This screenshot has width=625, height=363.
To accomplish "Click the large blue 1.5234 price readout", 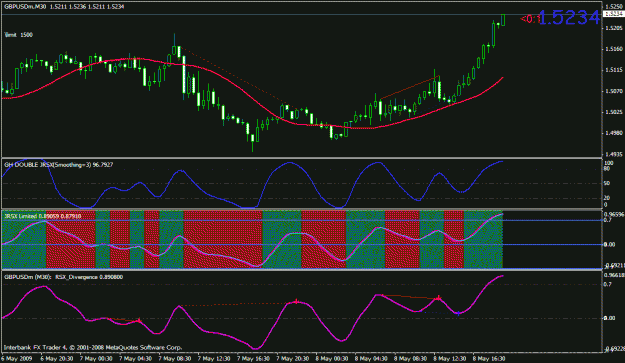I will [570, 18].
